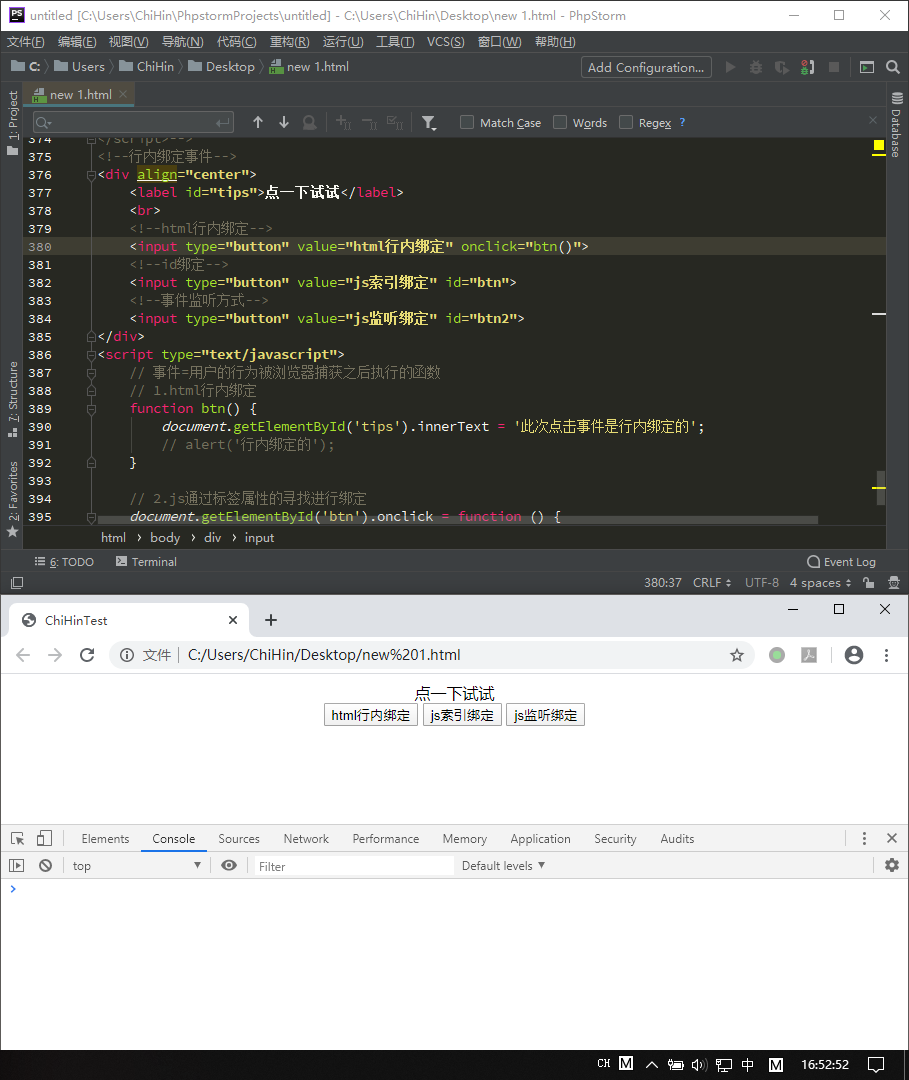909x1080 pixels.
Task: Close the find bar in editor
Action: [x=873, y=120]
